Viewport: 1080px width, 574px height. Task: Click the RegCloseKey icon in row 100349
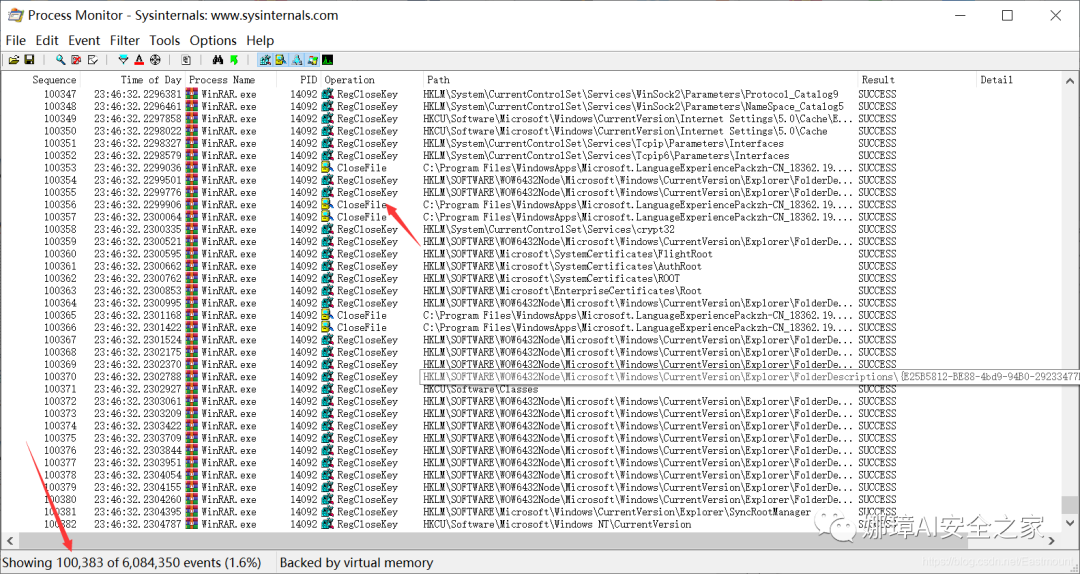point(328,119)
